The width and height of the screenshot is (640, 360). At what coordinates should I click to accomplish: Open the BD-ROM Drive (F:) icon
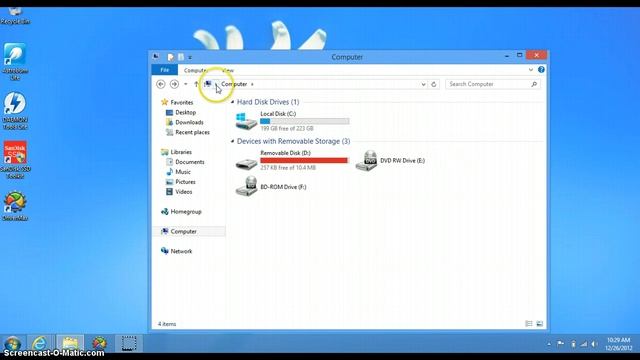[x=246, y=187]
